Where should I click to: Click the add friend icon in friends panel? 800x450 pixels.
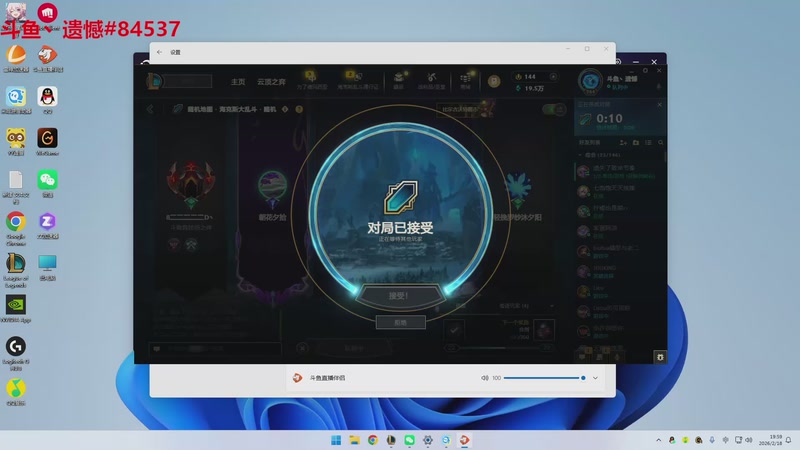click(623, 143)
